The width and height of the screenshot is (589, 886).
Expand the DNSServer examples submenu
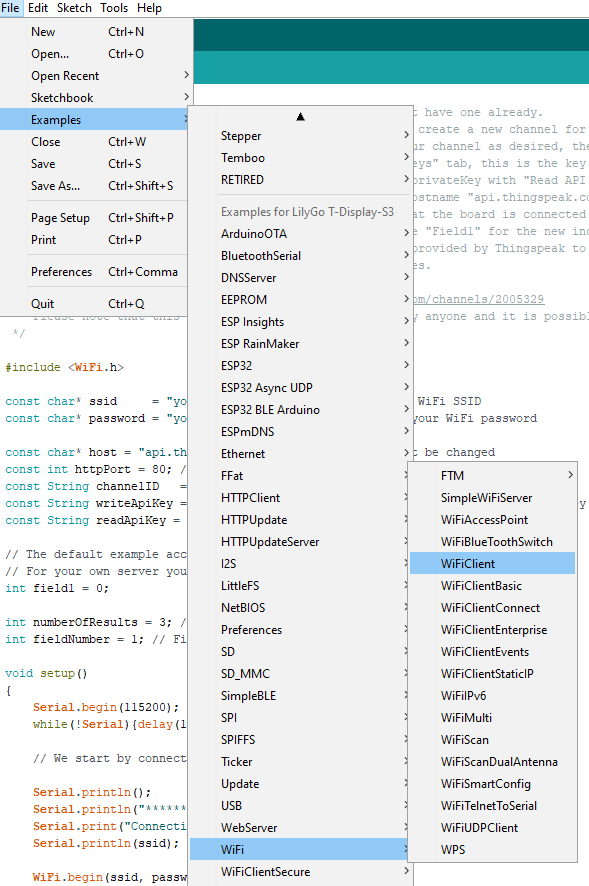(300, 277)
